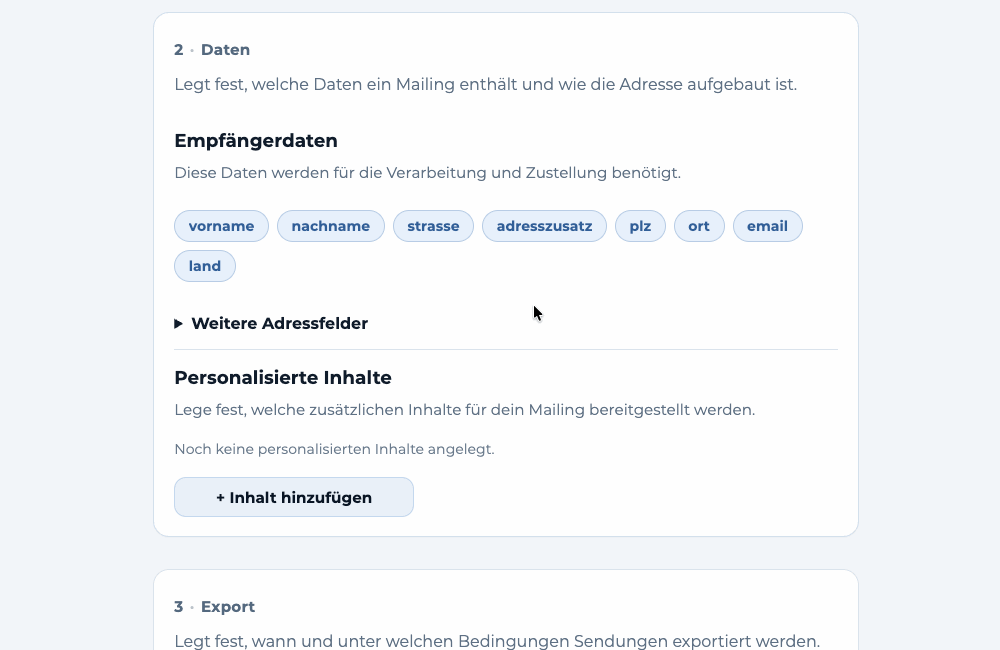The width and height of the screenshot is (1000, 650).
Task: Select the email field chip
Action: coord(767,226)
